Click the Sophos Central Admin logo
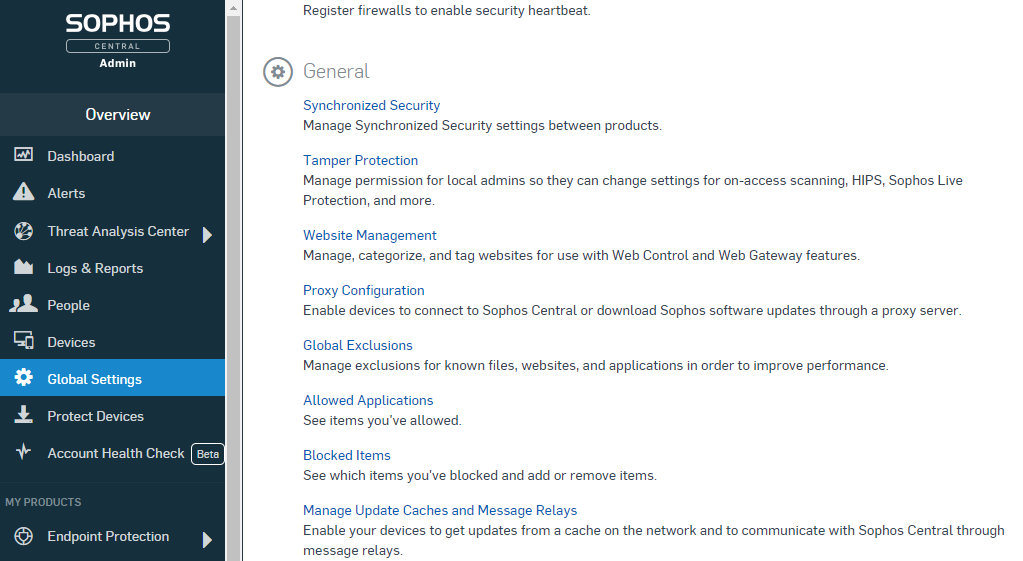The height and width of the screenshot is (561, 1023). [117, 40]
